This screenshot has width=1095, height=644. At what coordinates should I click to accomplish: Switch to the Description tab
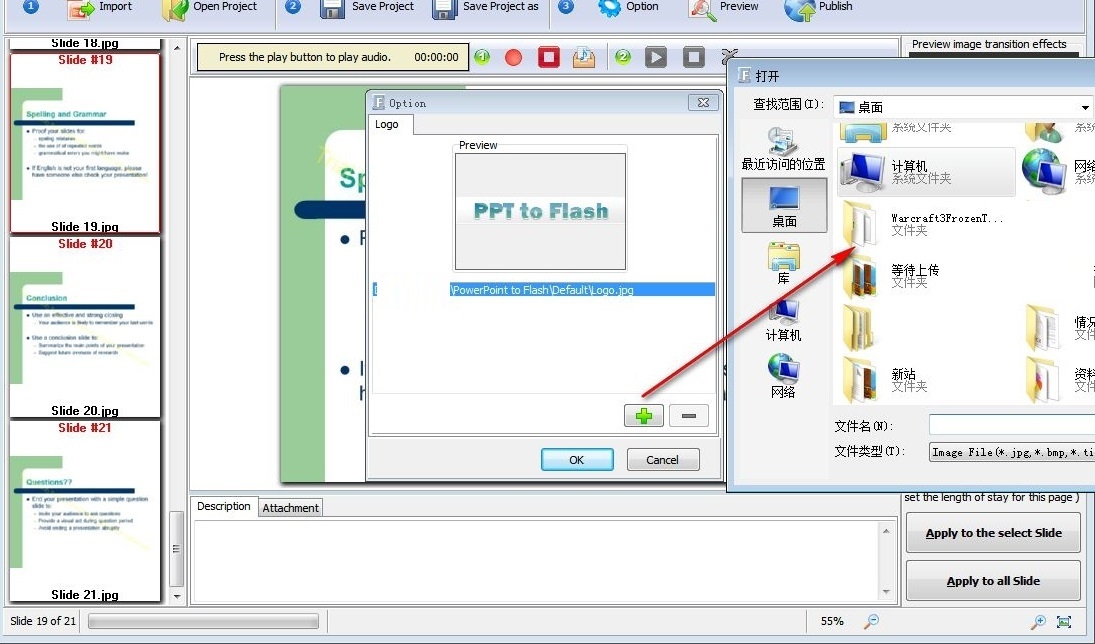pyautogui.click(x=223, y=506)
